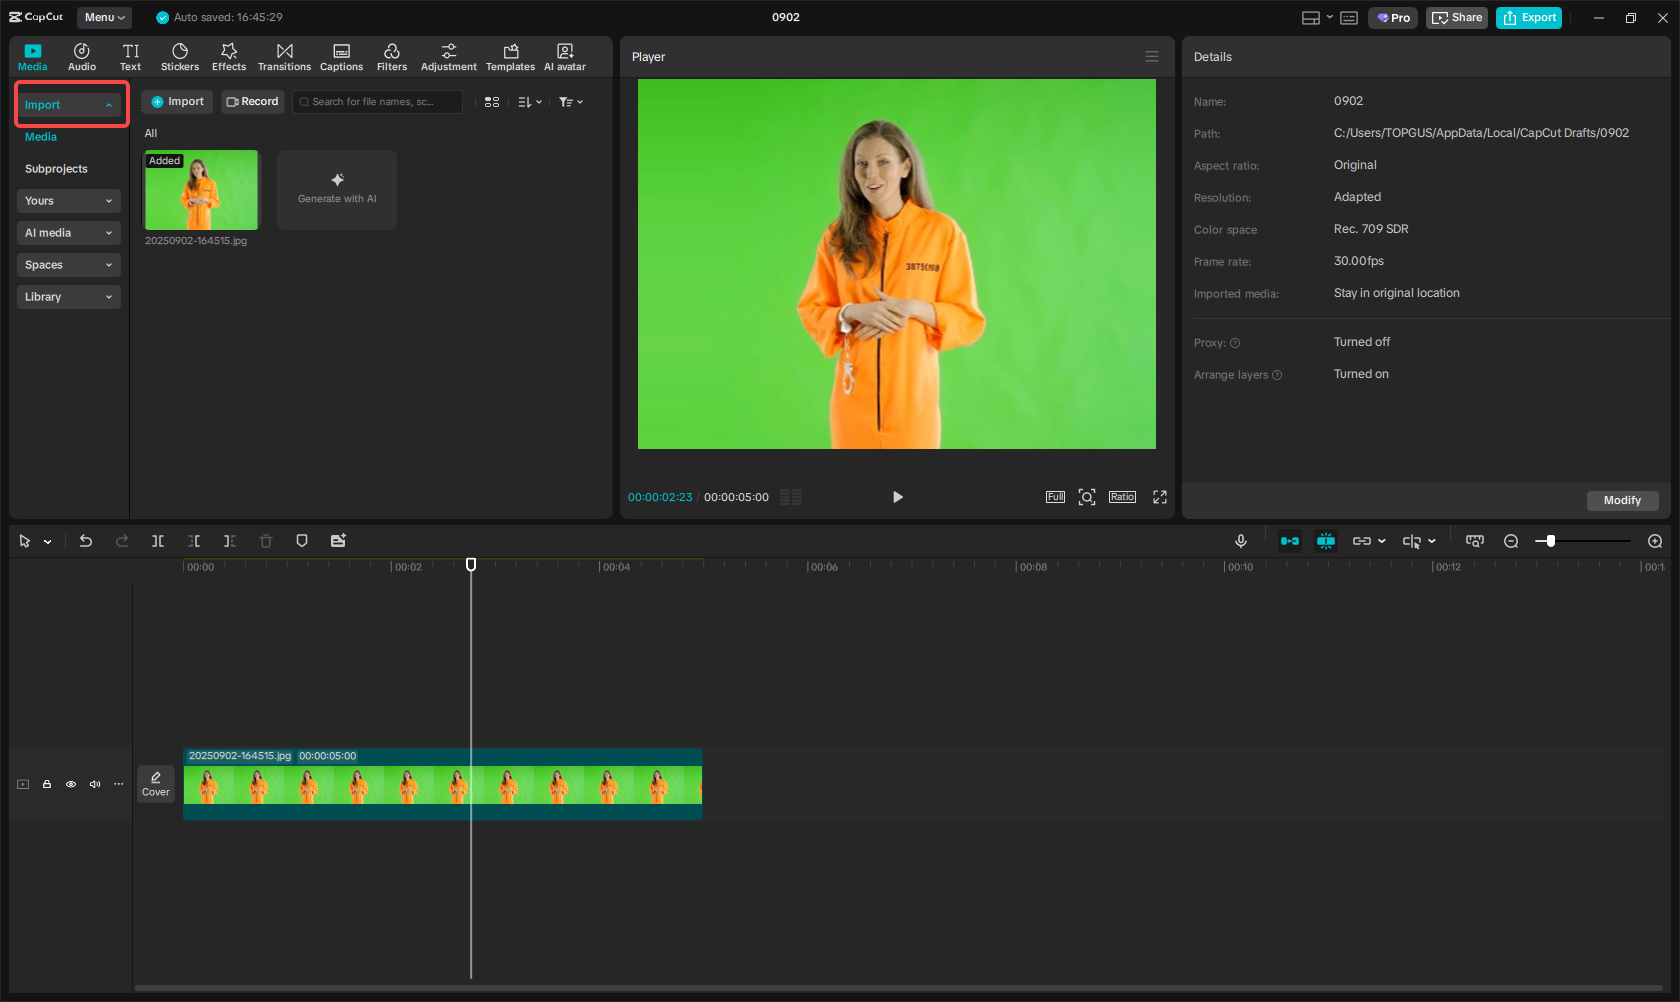Record a voiceover with the microphone icon
Viewport: 1680px width, 1002px height.
click(x=1240, y=540)
